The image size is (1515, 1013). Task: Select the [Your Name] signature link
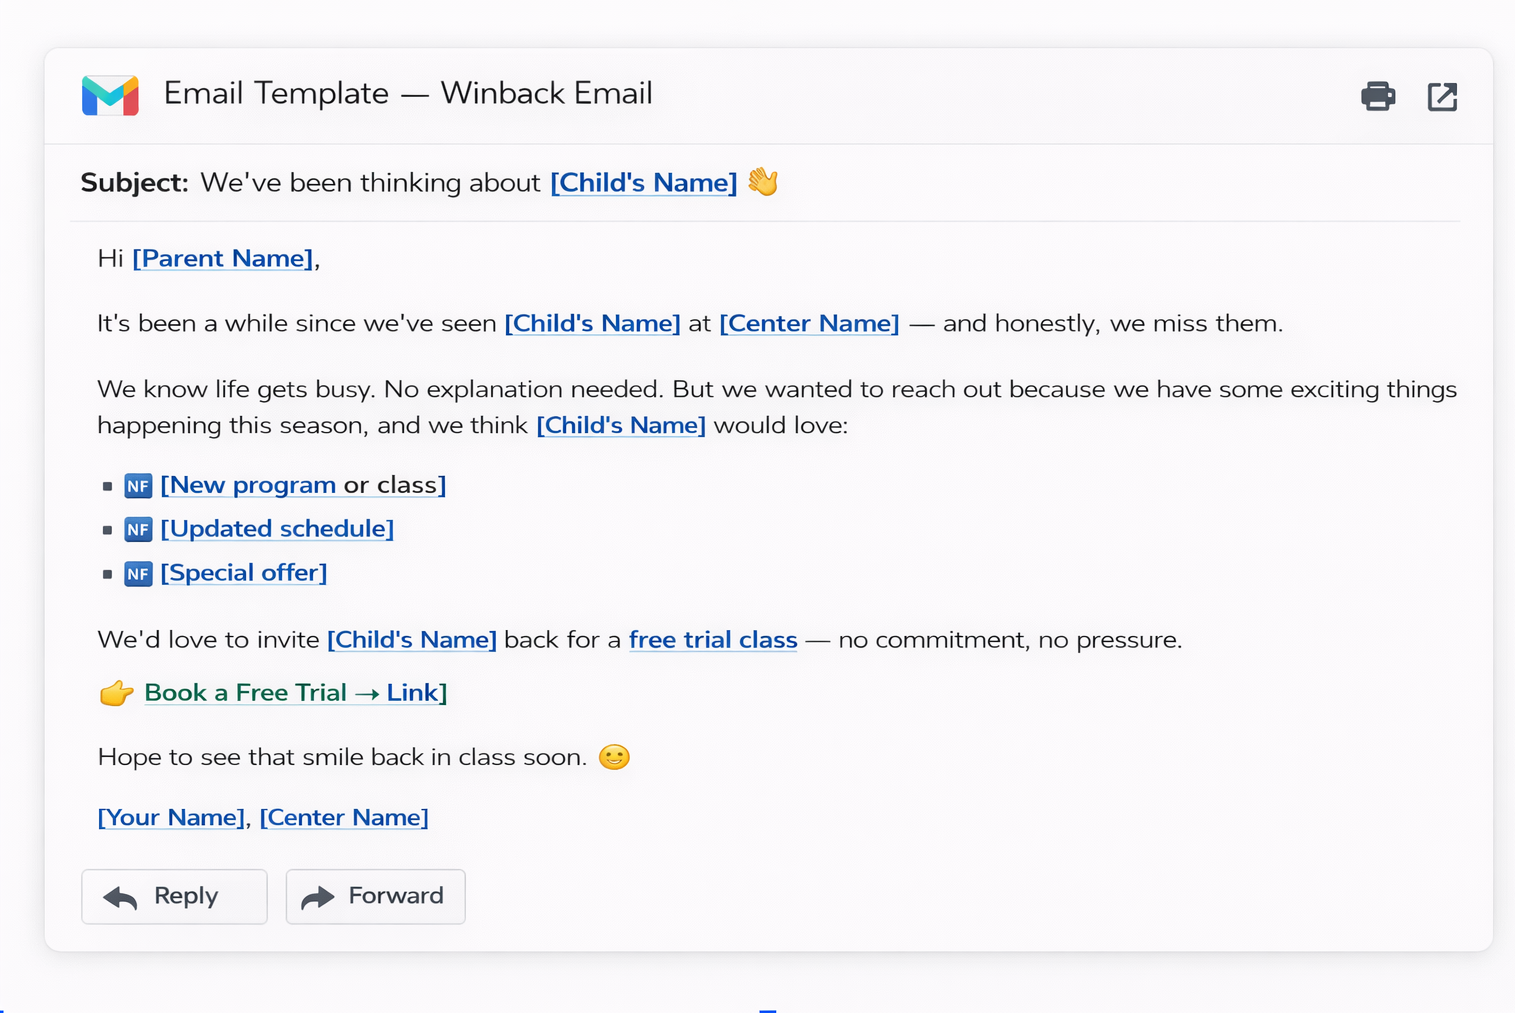click(x=170, y=817)
